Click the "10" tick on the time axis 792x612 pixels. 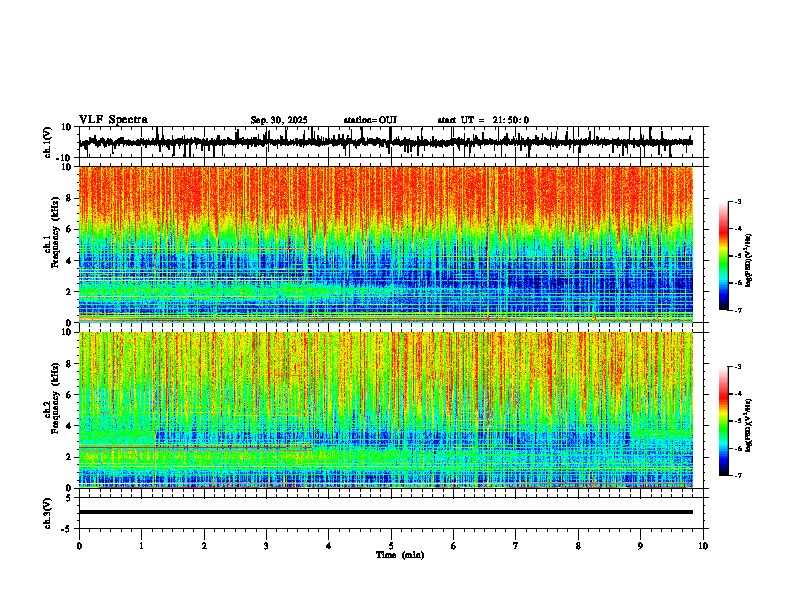[703, 546]
